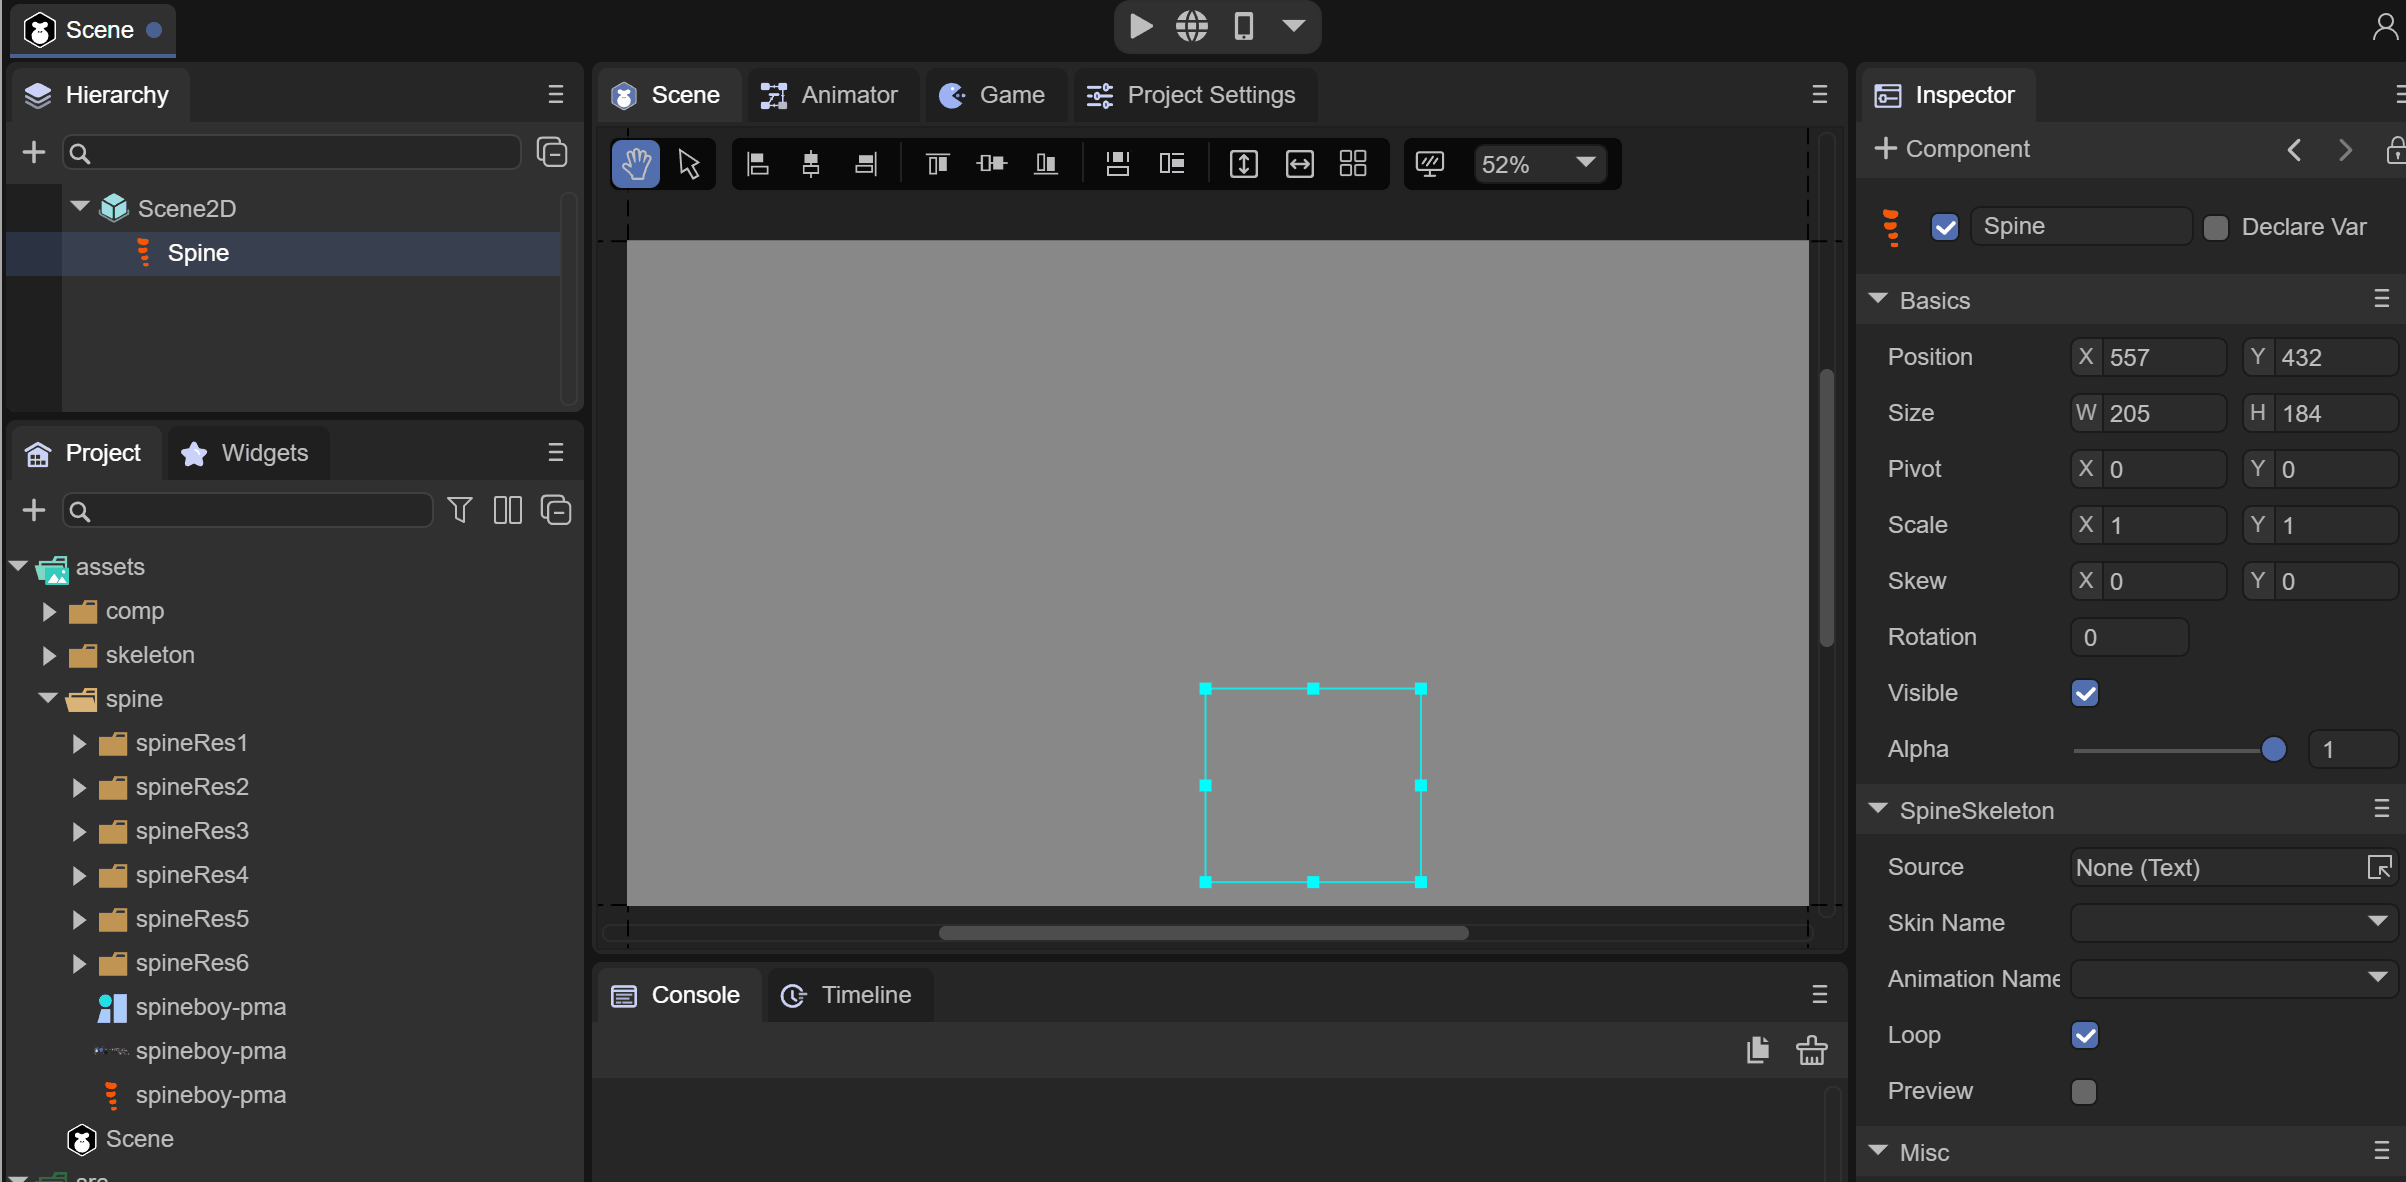
Task: Click the stretch height alignment icon
Action: [1243, 163]
